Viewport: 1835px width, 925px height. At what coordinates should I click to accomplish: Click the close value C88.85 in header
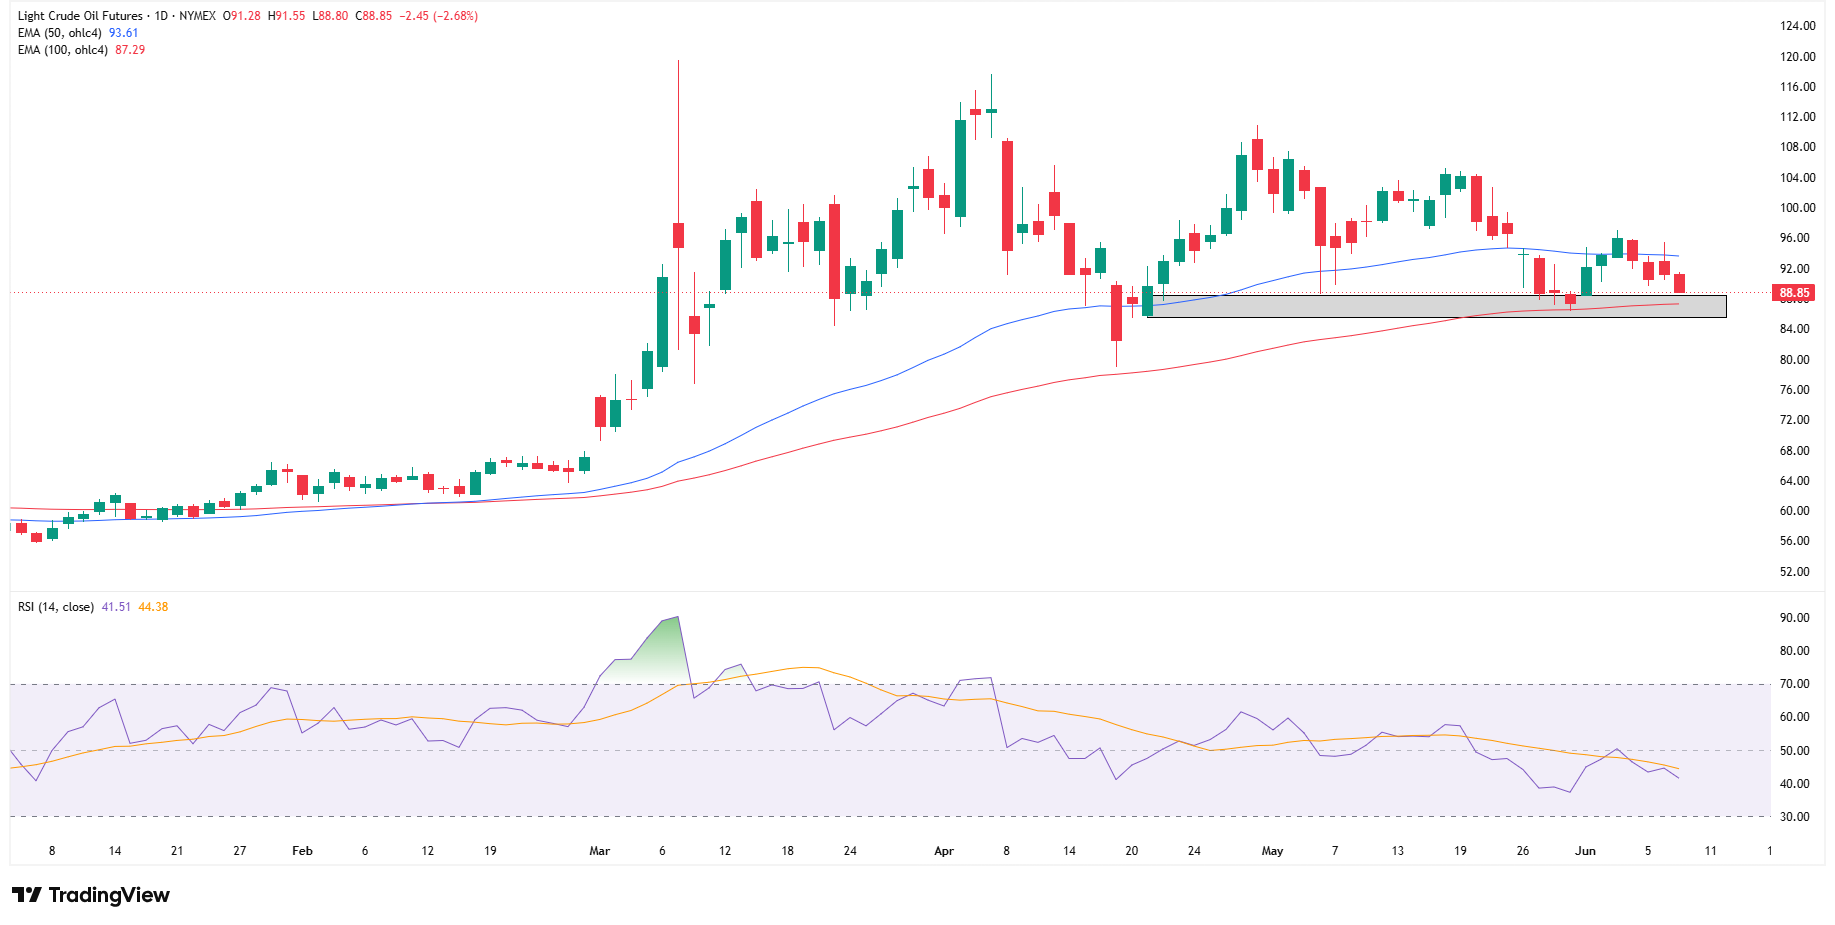coord(374,16)
